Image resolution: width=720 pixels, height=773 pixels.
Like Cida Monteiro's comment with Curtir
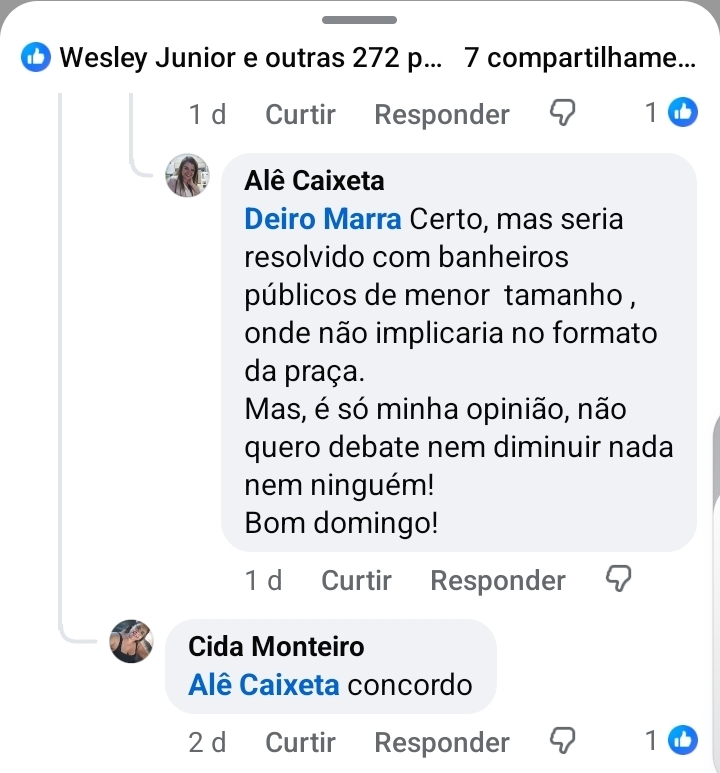coord(300,743)
